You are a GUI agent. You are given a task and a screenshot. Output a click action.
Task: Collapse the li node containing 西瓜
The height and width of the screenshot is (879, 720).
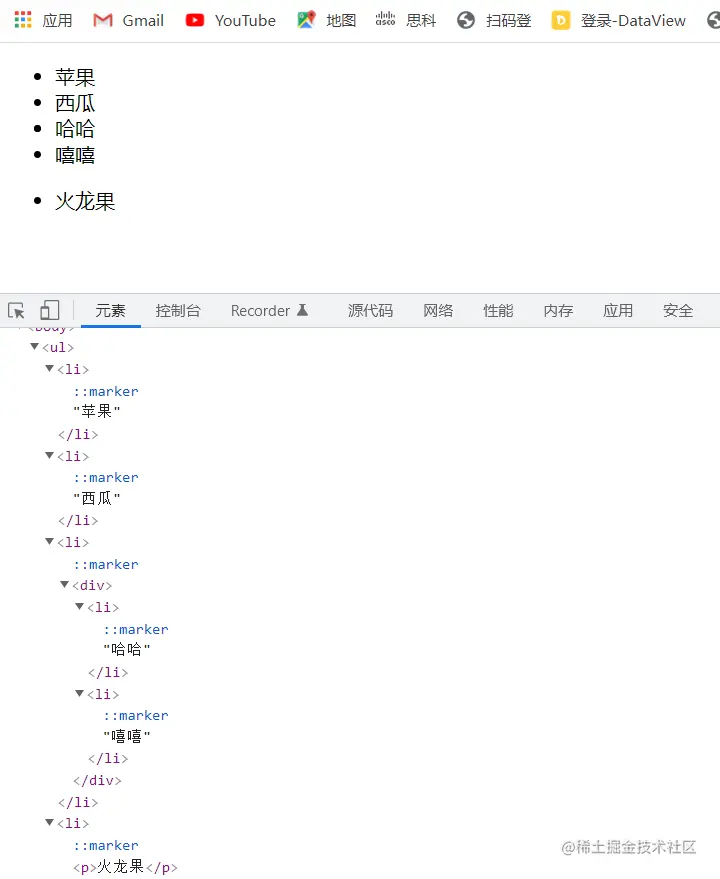[x=49, y=455]
